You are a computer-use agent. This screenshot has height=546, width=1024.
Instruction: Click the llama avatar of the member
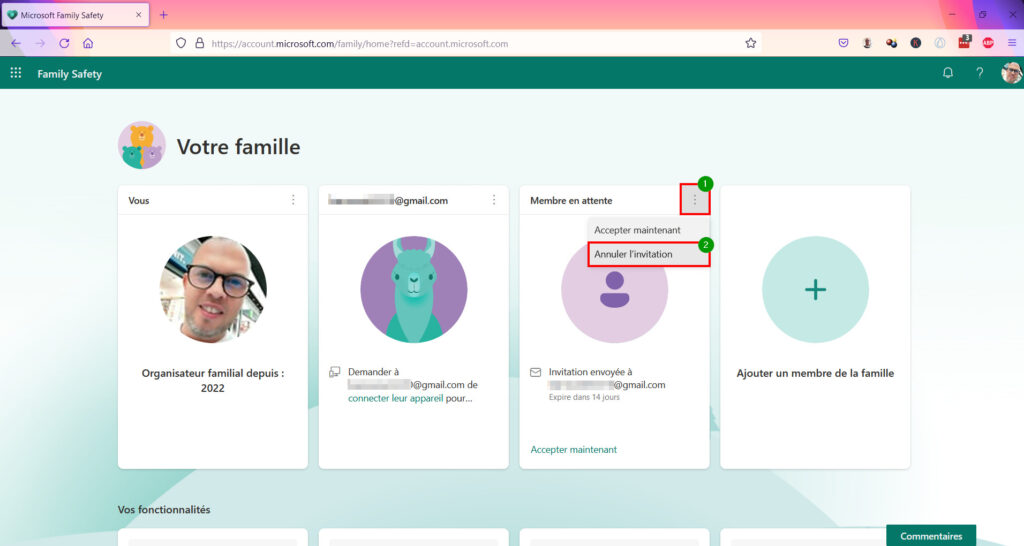pos(413,289)
